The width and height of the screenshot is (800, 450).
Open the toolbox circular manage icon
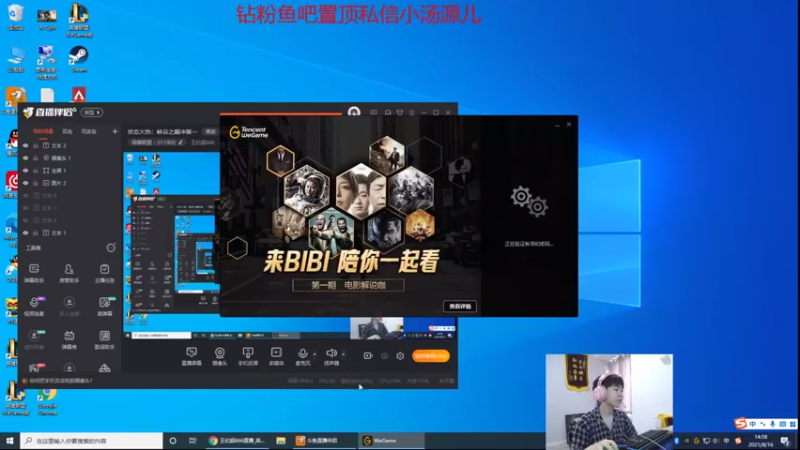pos(111,248)
